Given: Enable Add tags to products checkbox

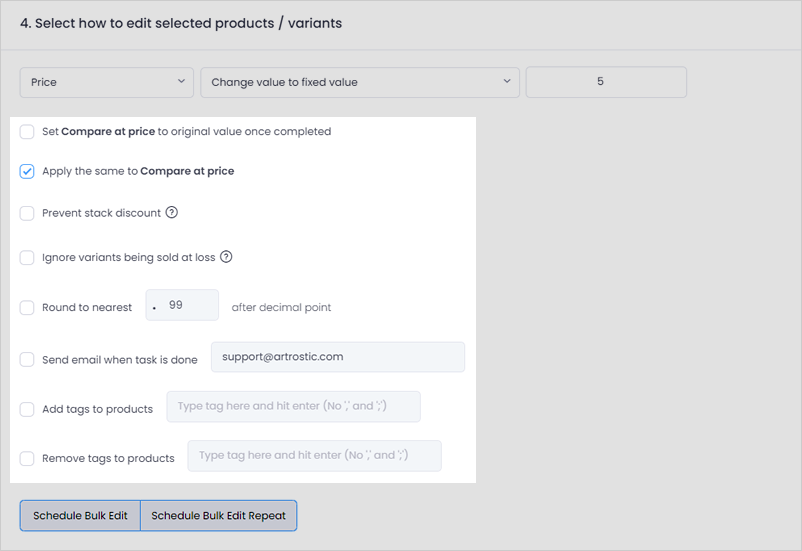Looking at the screenshot, I should coord(27,409).
